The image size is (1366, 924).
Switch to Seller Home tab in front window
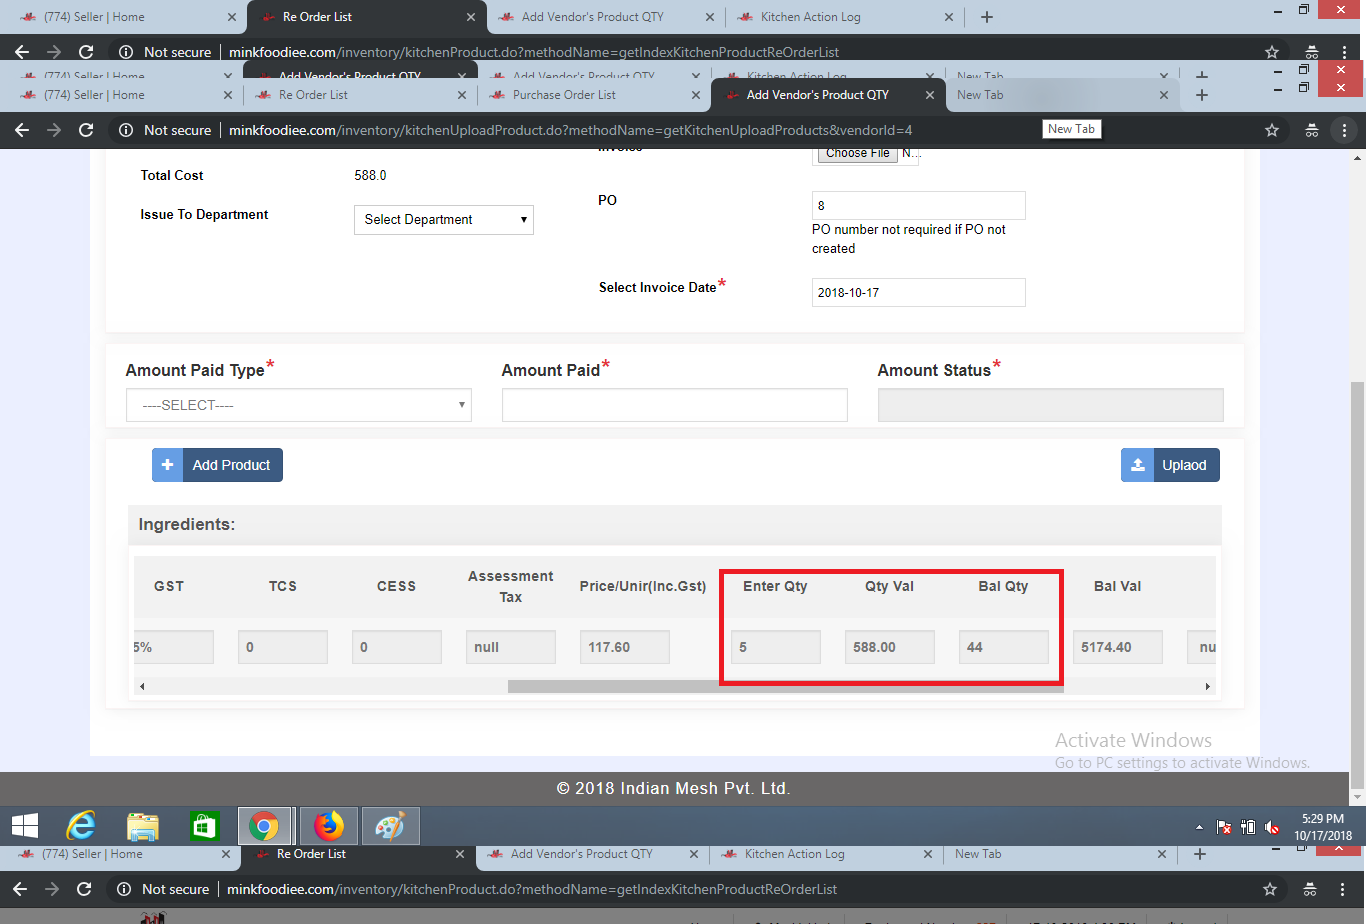click(125, 95)
